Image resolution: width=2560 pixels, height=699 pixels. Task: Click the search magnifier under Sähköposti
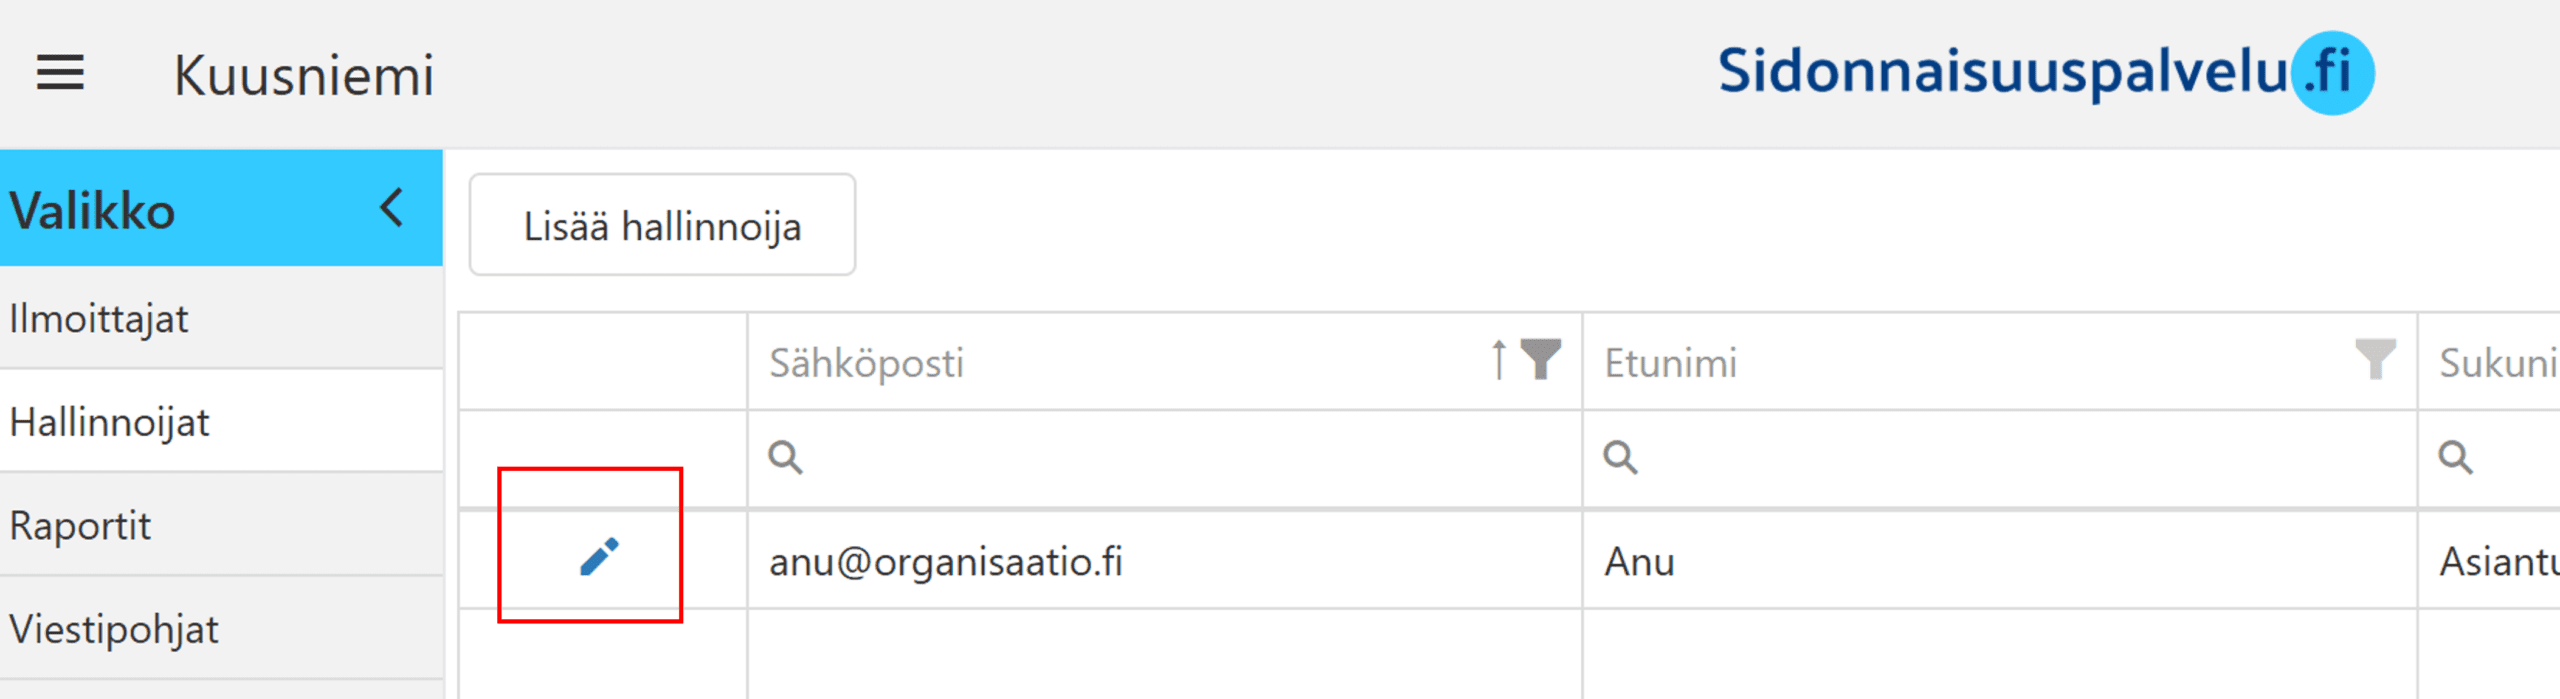(785, 458)
